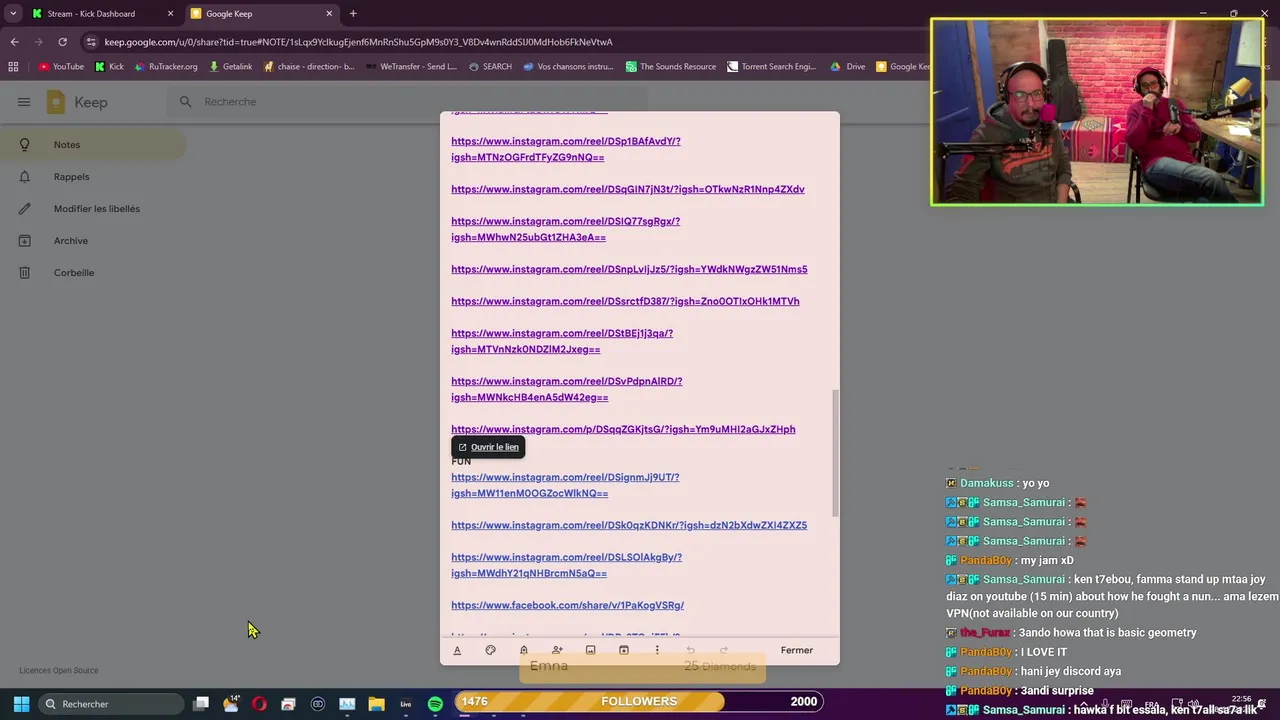Click the add image icon in note toolbar
The image size is (1280, 720).
[x=590, y=650]
